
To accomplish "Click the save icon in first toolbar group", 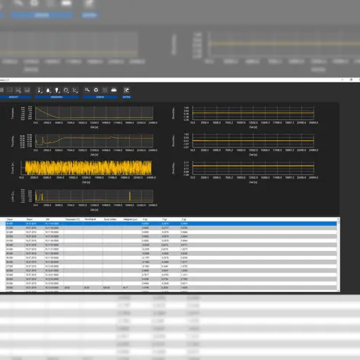I will [27, 90].
